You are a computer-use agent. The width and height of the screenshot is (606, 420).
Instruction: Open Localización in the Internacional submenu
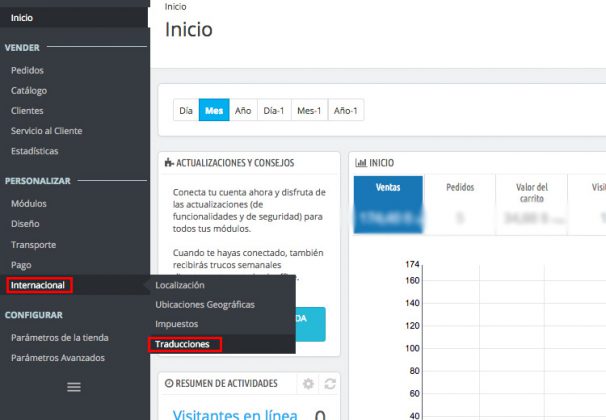pyautogui.click(x=180, y=285)
